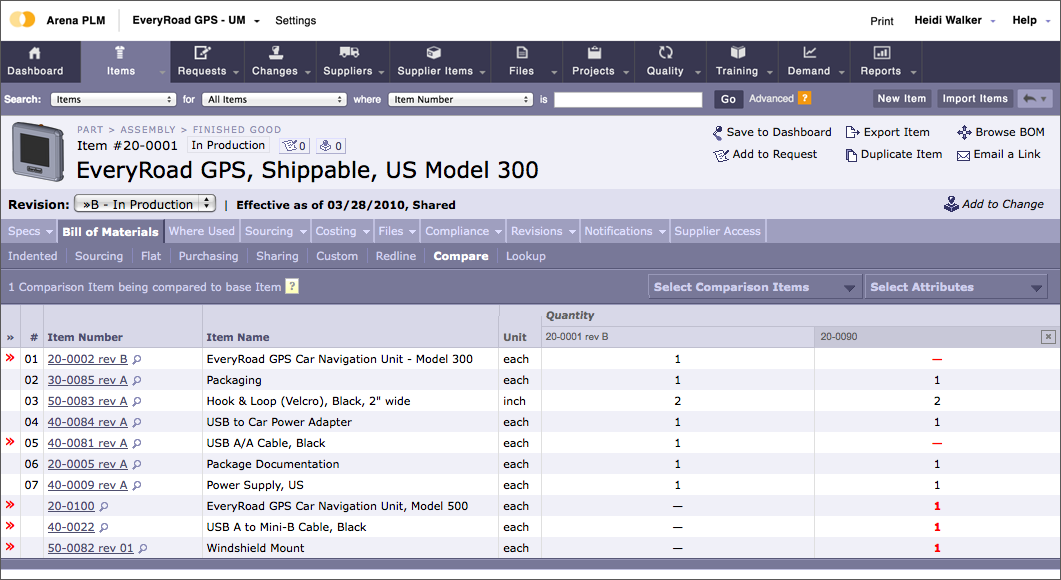Click the Item Number column header
This screenshot has width=1061, height=580.
click(85, 337)
